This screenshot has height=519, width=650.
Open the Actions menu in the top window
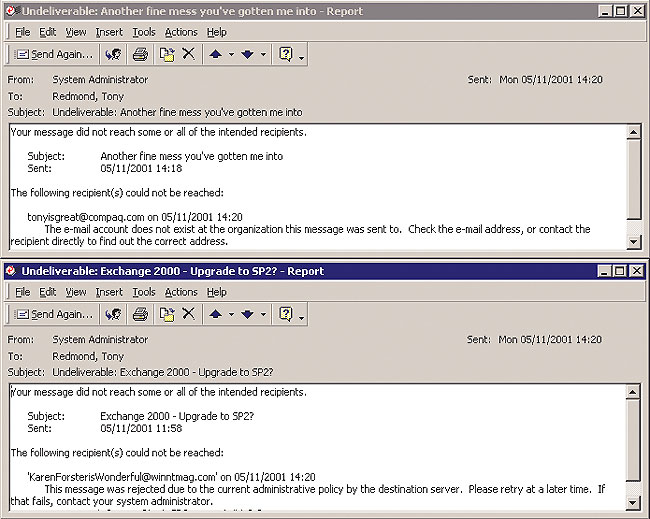pyautogui.click(x=181, y=32)
